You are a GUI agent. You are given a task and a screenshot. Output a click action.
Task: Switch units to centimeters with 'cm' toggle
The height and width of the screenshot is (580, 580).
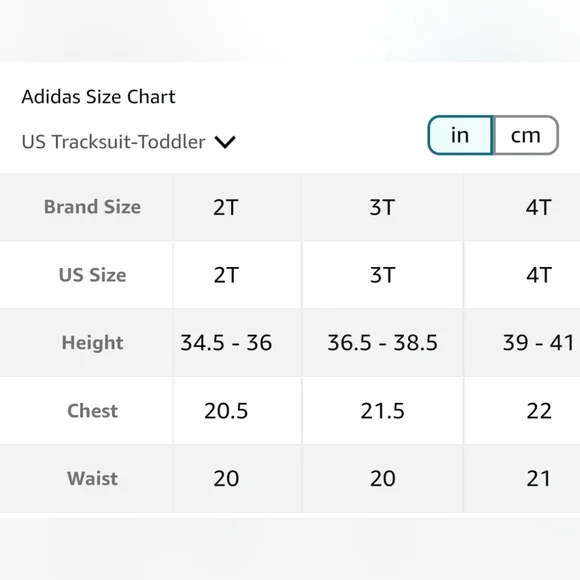526,135
